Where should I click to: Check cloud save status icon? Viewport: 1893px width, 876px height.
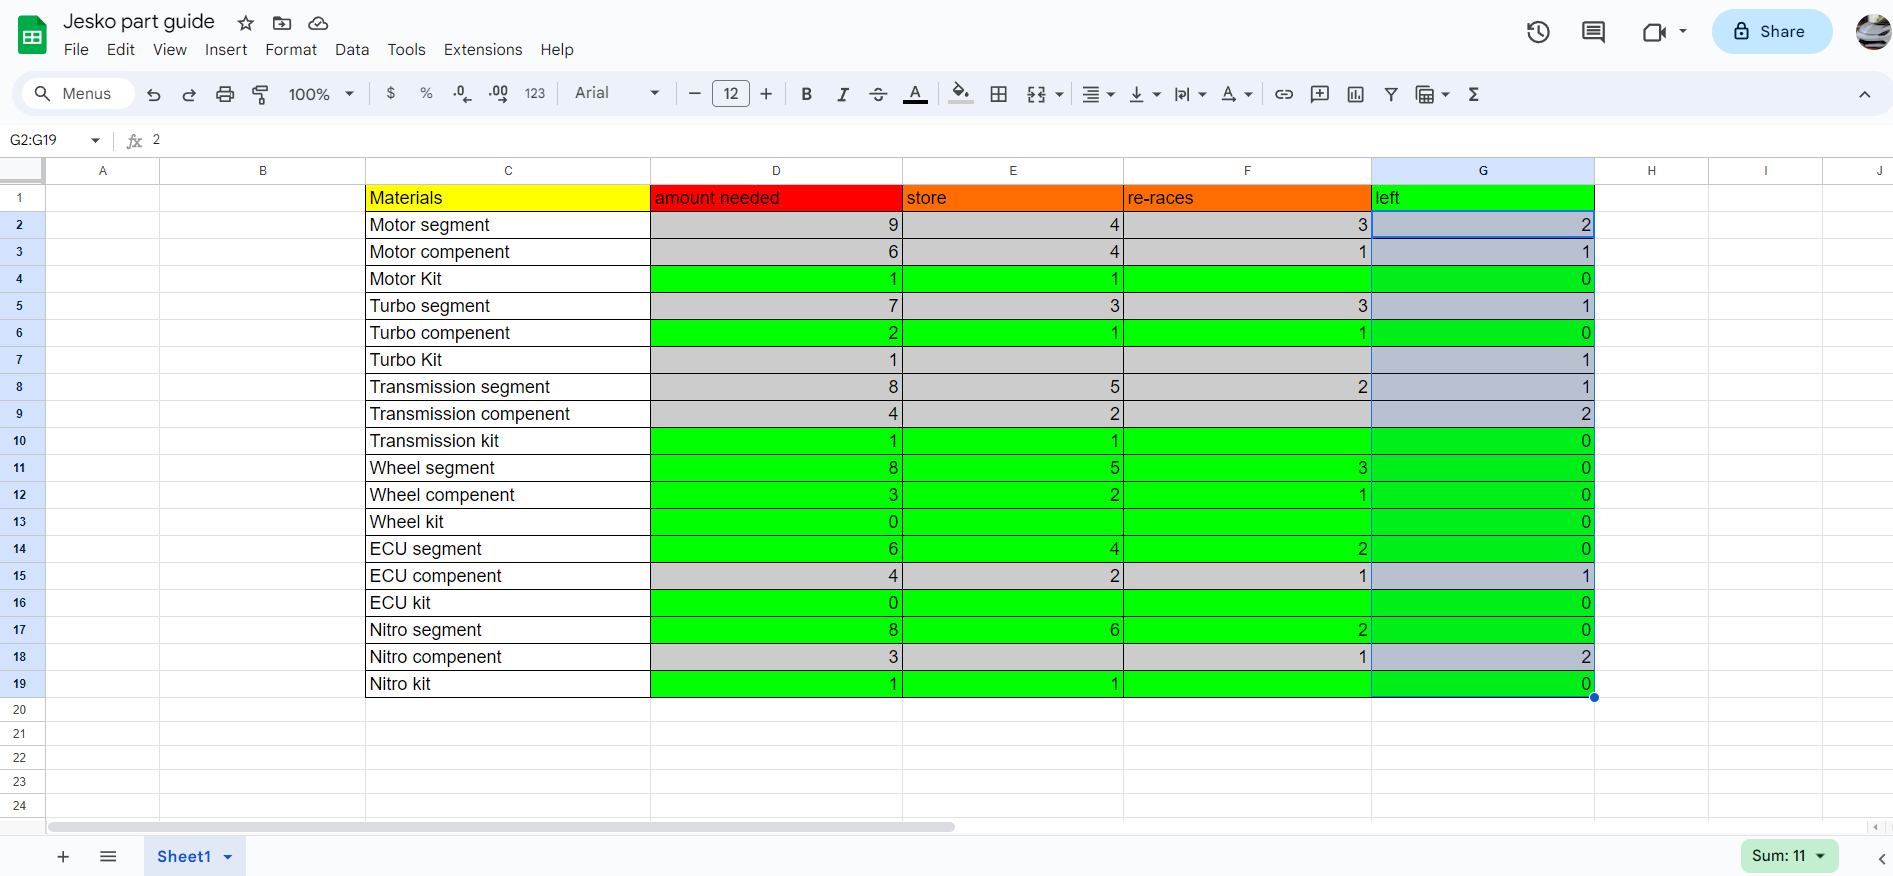[318, 23]
